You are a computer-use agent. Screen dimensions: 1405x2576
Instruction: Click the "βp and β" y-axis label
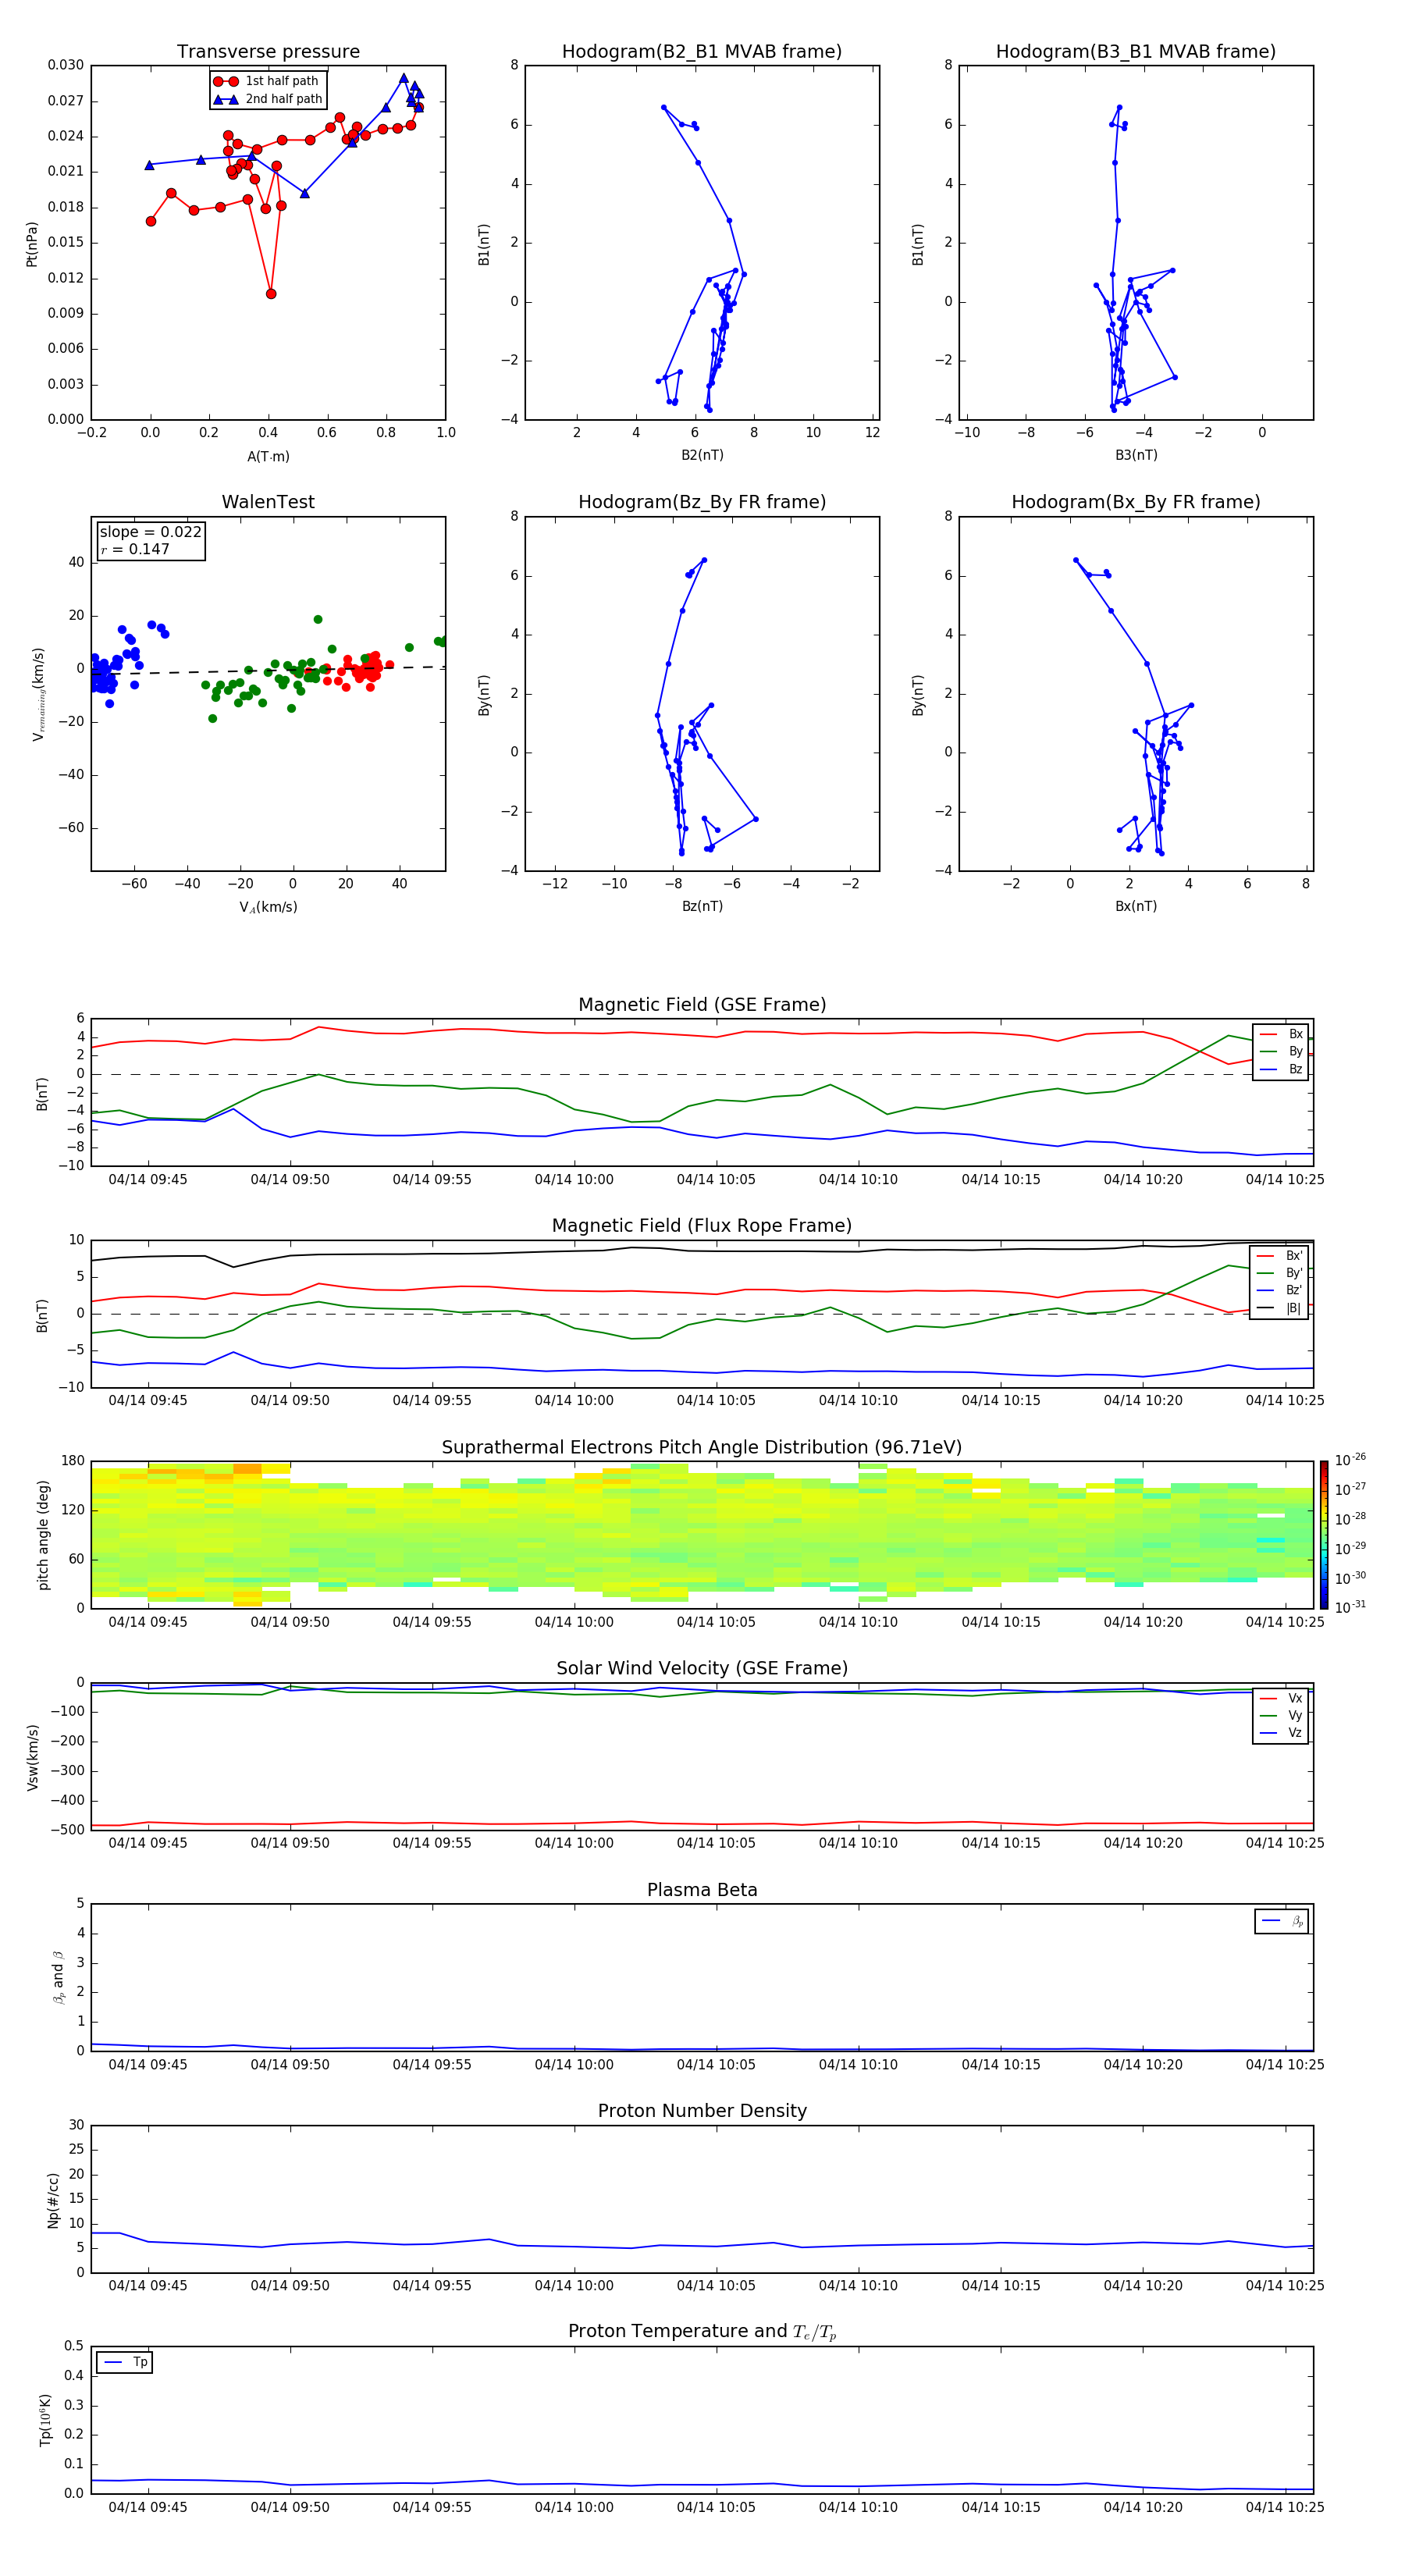point(59,1977)
